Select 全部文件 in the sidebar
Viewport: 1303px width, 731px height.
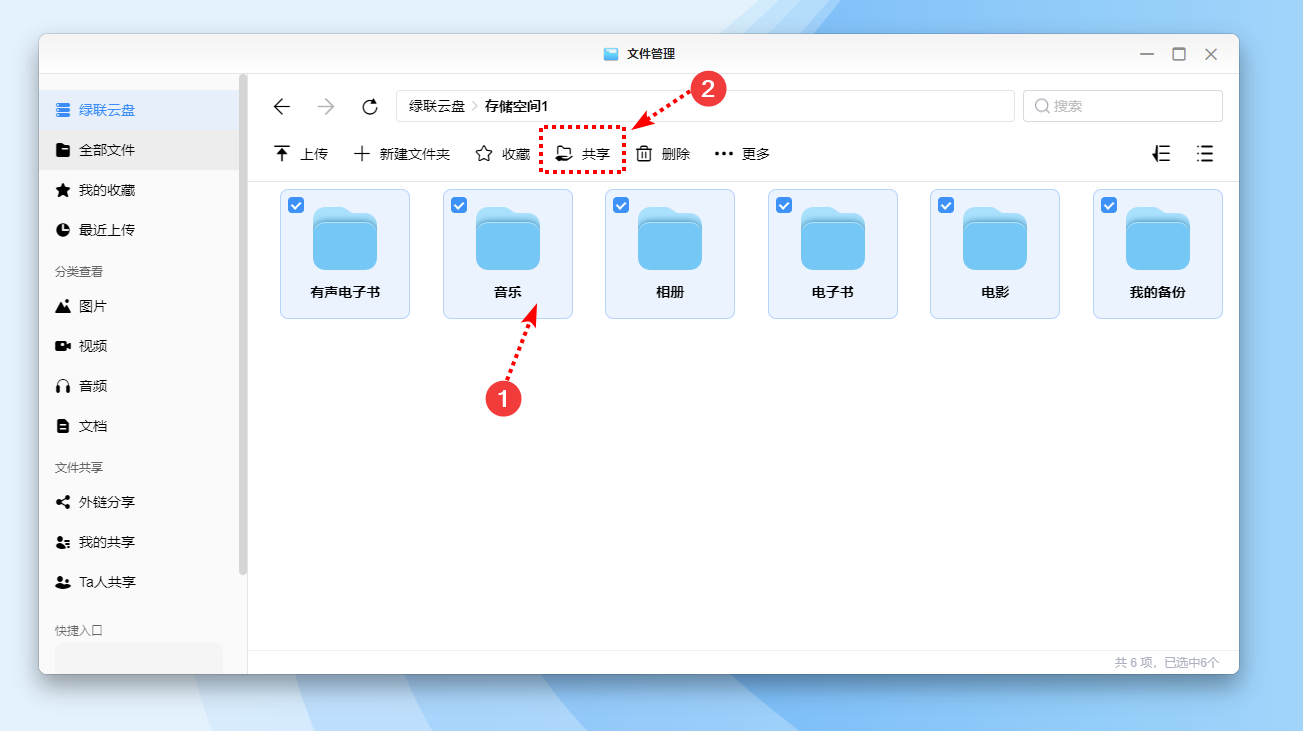coord(107,150)
